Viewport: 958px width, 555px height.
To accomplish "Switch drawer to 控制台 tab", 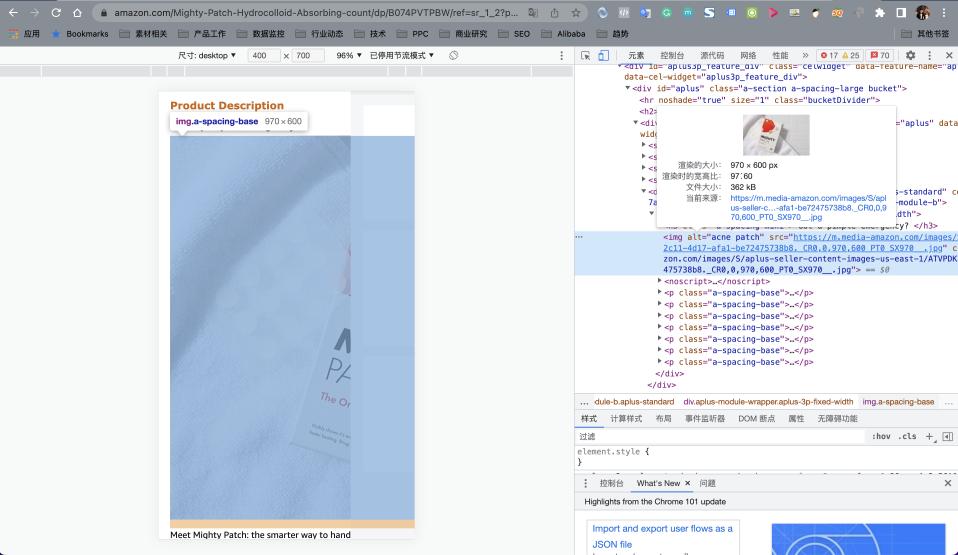I will coord(612,483).
